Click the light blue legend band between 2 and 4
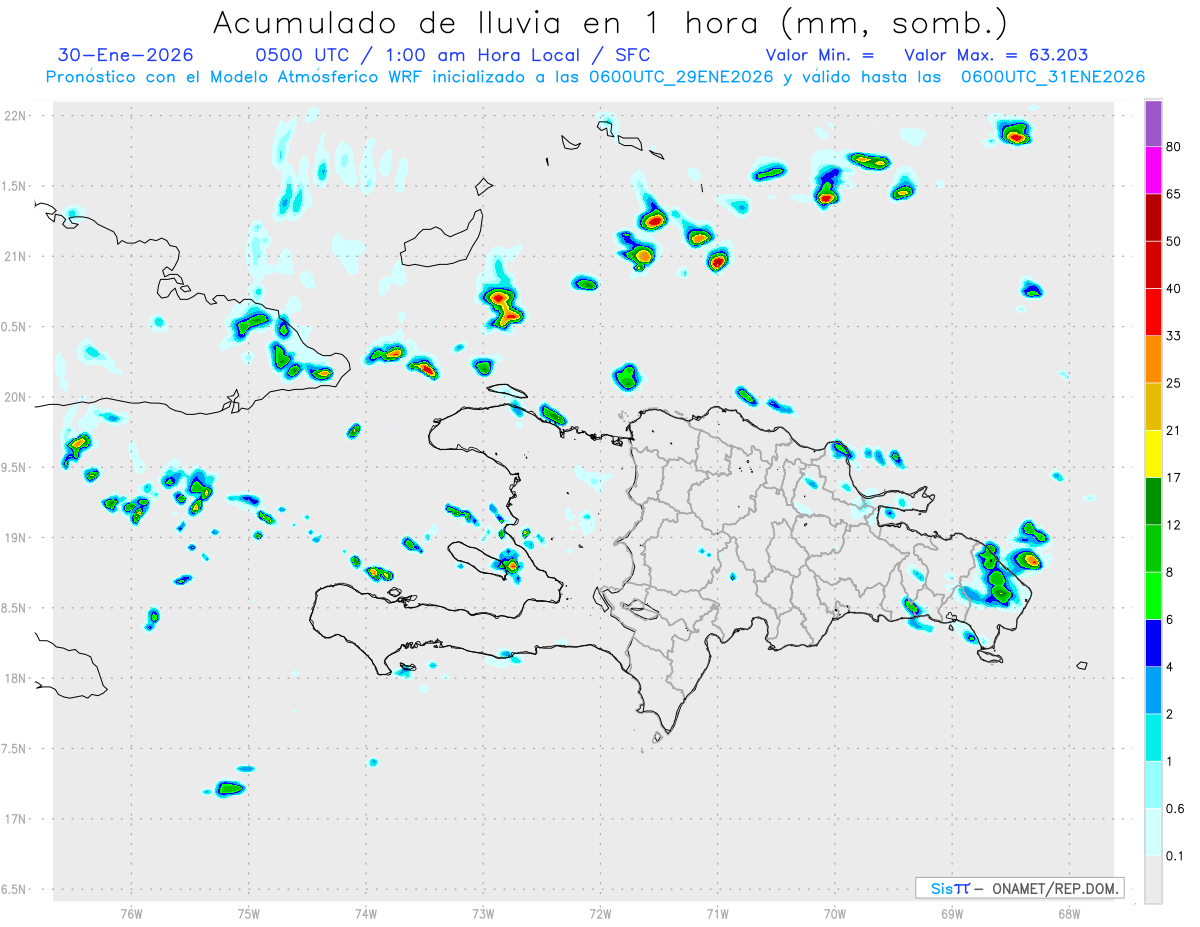Image resolution: width=1200 pixels, height=927 pixels. tap(1153, 690)
